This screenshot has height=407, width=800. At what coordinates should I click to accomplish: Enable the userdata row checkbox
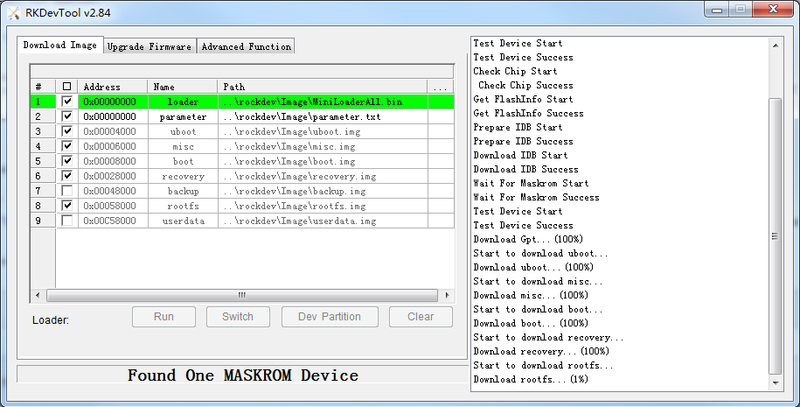click(x=67, y=221)
